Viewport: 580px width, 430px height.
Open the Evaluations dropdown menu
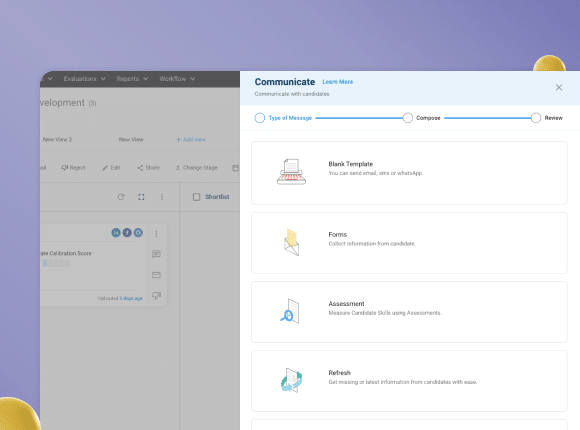pyautogui.click(x=84, y=79)
